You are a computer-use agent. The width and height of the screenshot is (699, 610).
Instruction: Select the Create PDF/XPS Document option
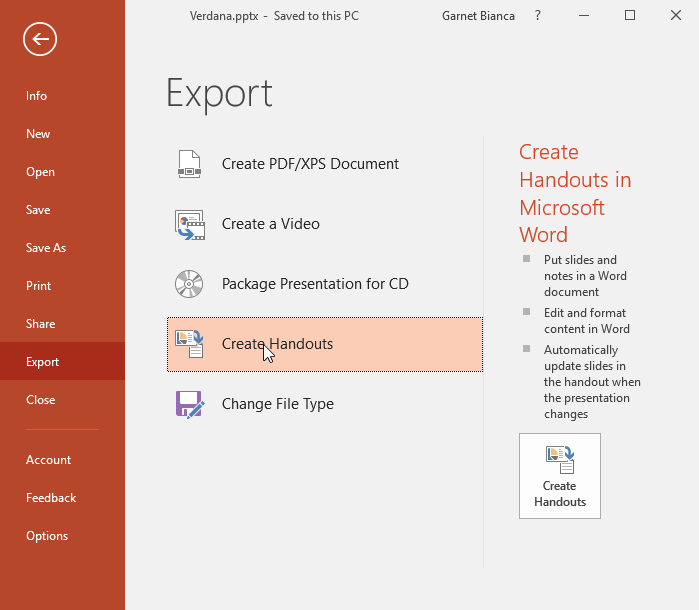click(x=325, y=164)
